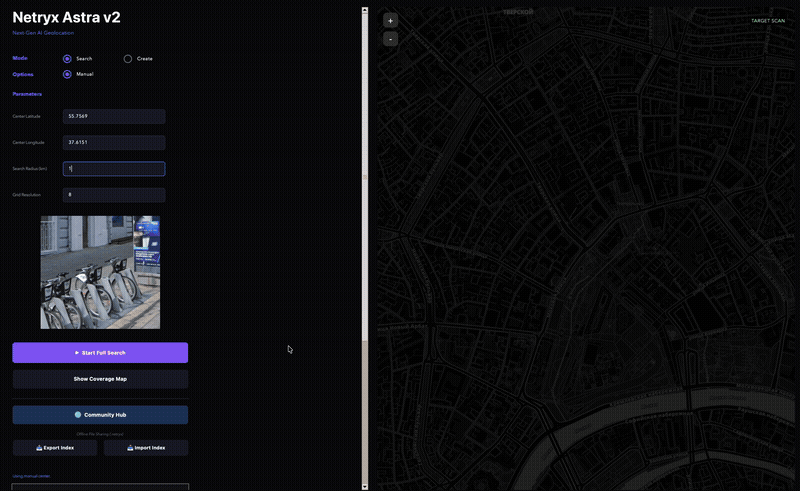Focus the Search Radius input

coord(114,168)
